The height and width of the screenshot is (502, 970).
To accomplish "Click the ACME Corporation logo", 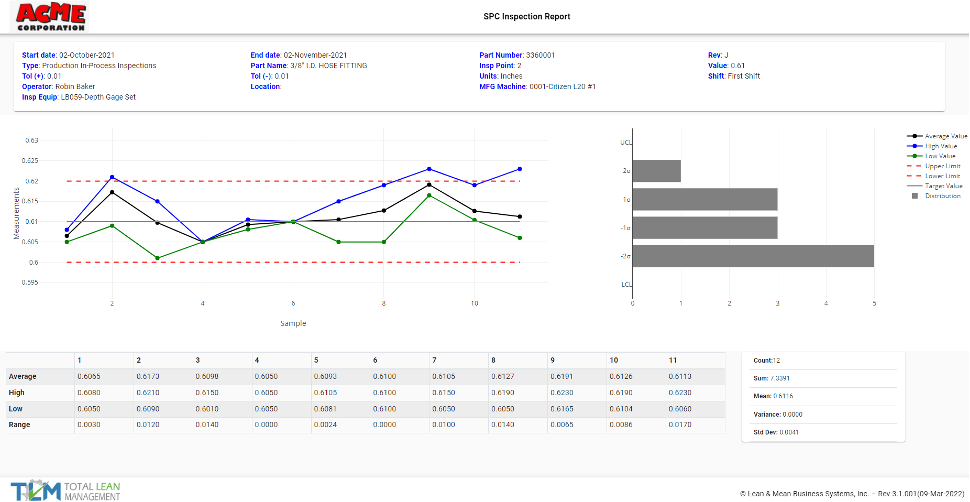I will (x=51, y=17).
